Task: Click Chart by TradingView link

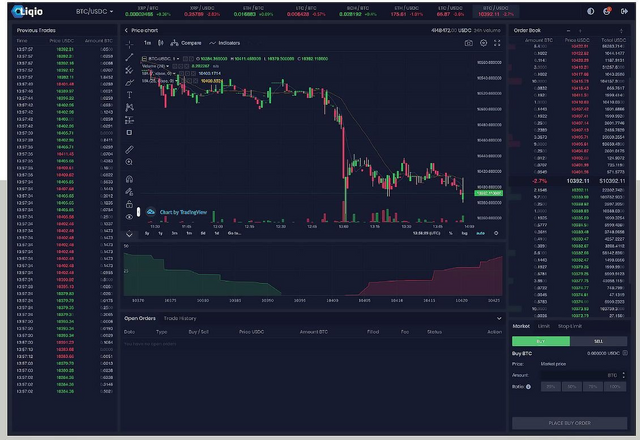Action: pos(183,212)
